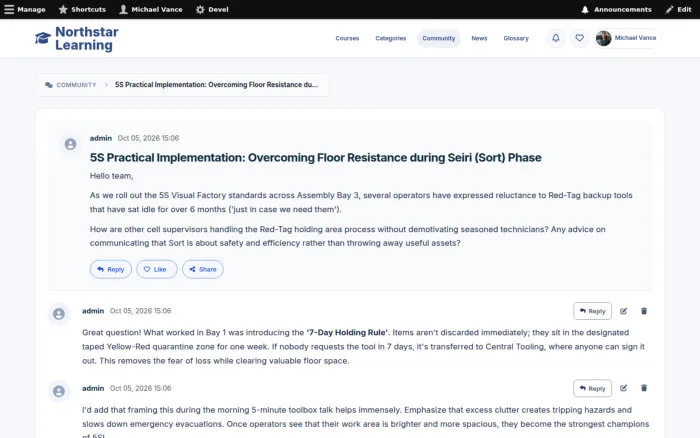Screen dimensions: 700x438
Task: Like the main post
Action: pos(157,269)
